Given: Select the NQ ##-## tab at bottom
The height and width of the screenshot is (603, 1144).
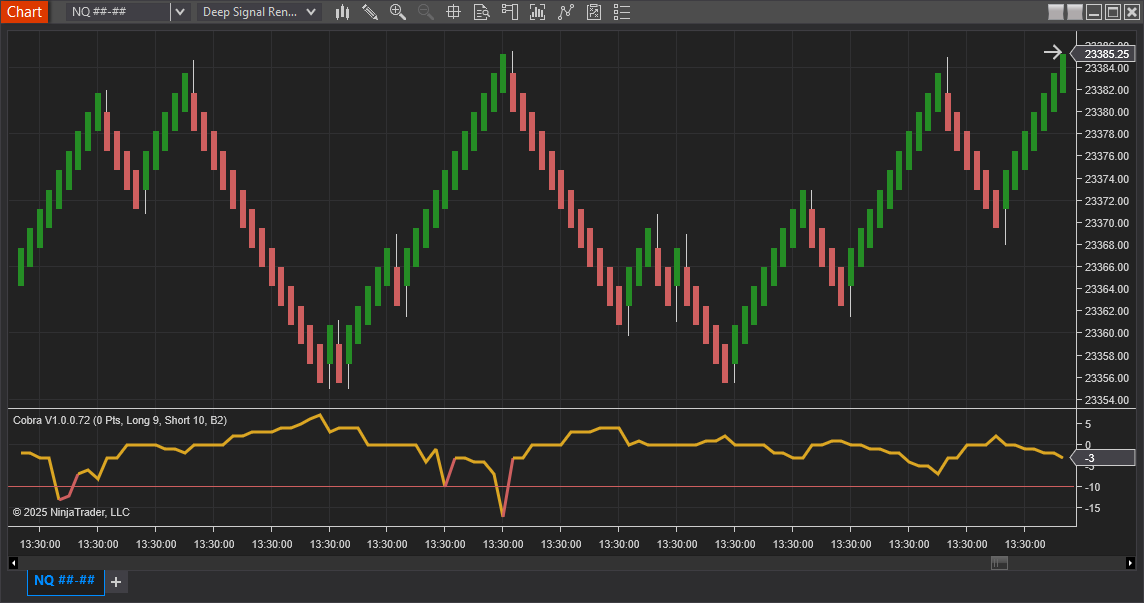Looking at the screenshot, I should coord(65,581).
